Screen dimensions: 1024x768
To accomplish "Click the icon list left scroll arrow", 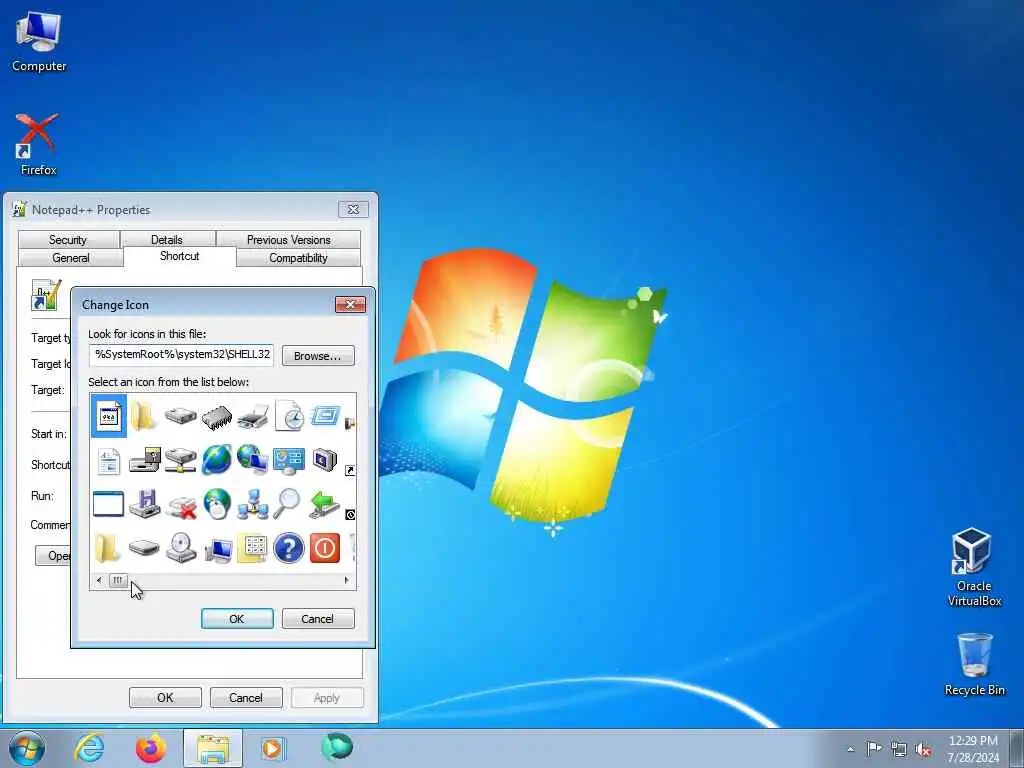I will pyautogui.click(x=99, y=580).
